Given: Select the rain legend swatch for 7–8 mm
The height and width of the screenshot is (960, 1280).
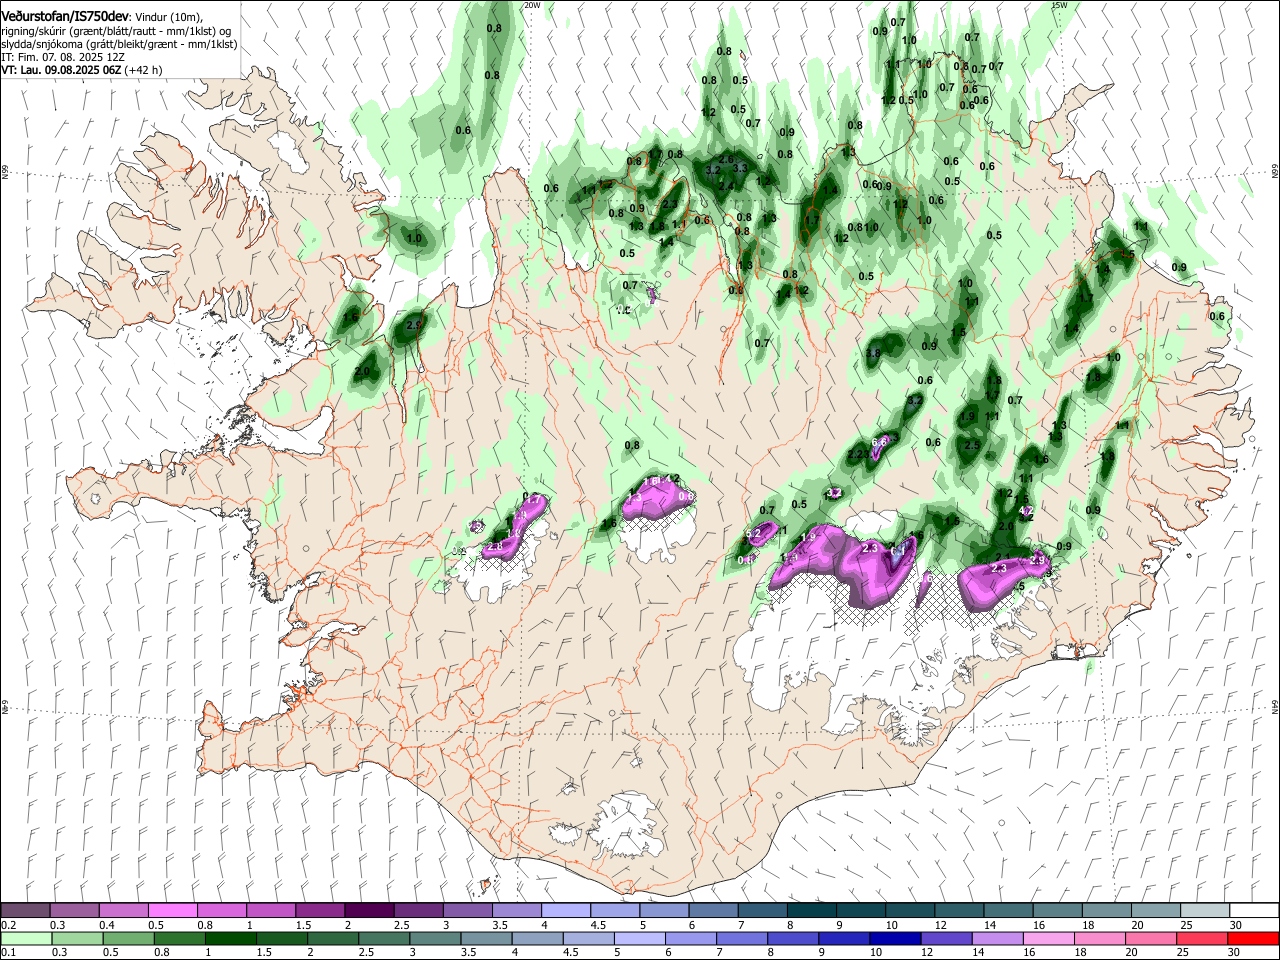Looking at the screenshot, I should [x=741, y=939].
